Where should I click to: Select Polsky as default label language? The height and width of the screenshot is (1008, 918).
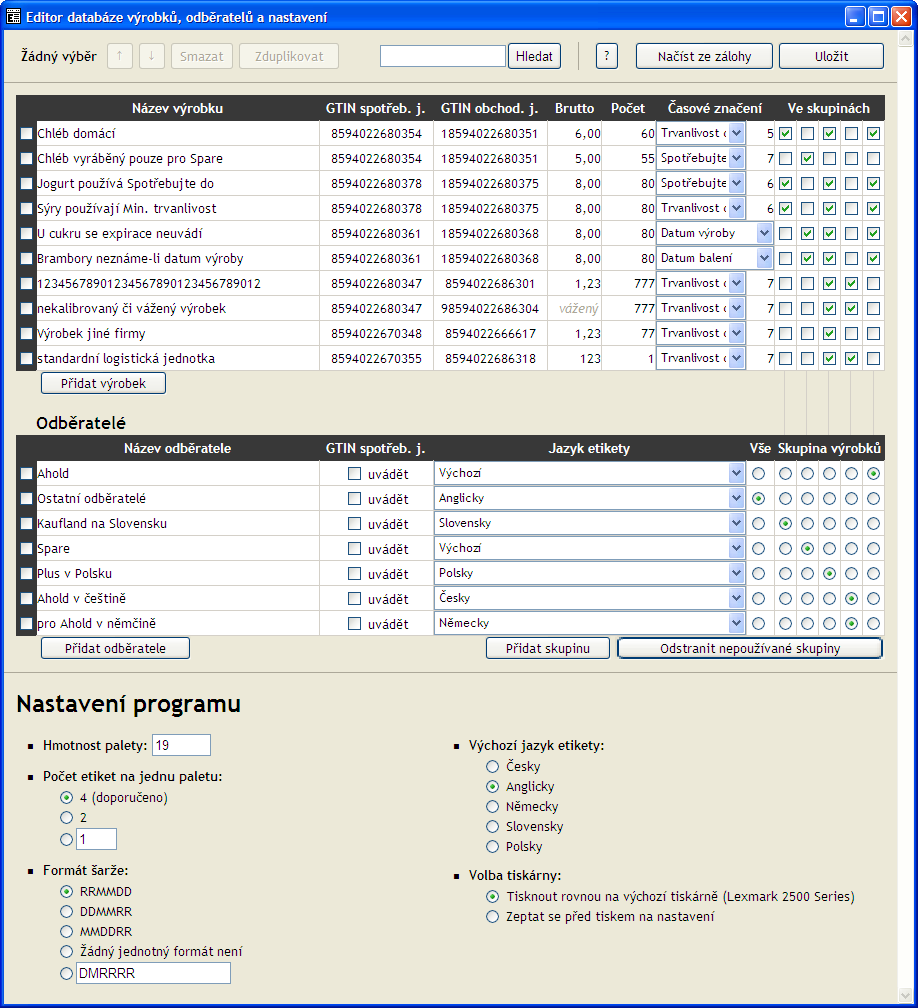coord(492,847)
